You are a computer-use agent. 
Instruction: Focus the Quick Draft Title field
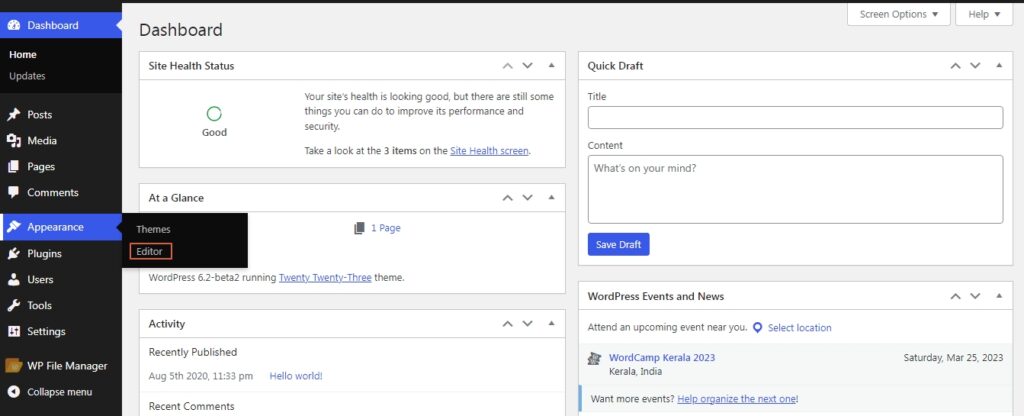(x=795, y=118)
